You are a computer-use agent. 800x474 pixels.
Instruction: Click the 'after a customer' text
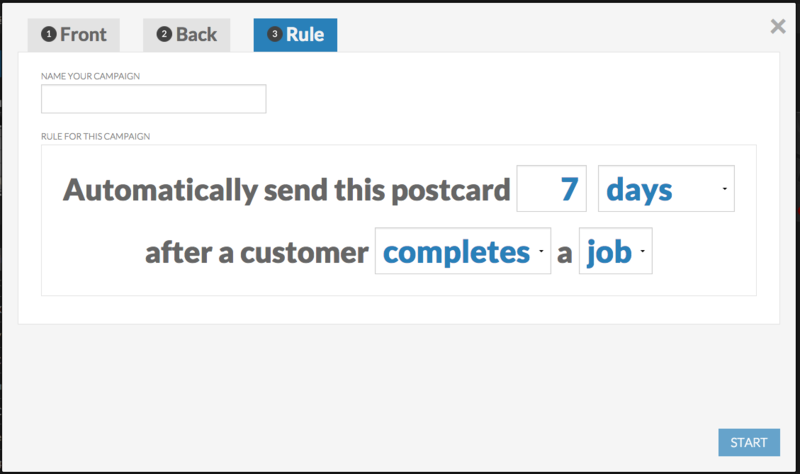click(256, 253)
